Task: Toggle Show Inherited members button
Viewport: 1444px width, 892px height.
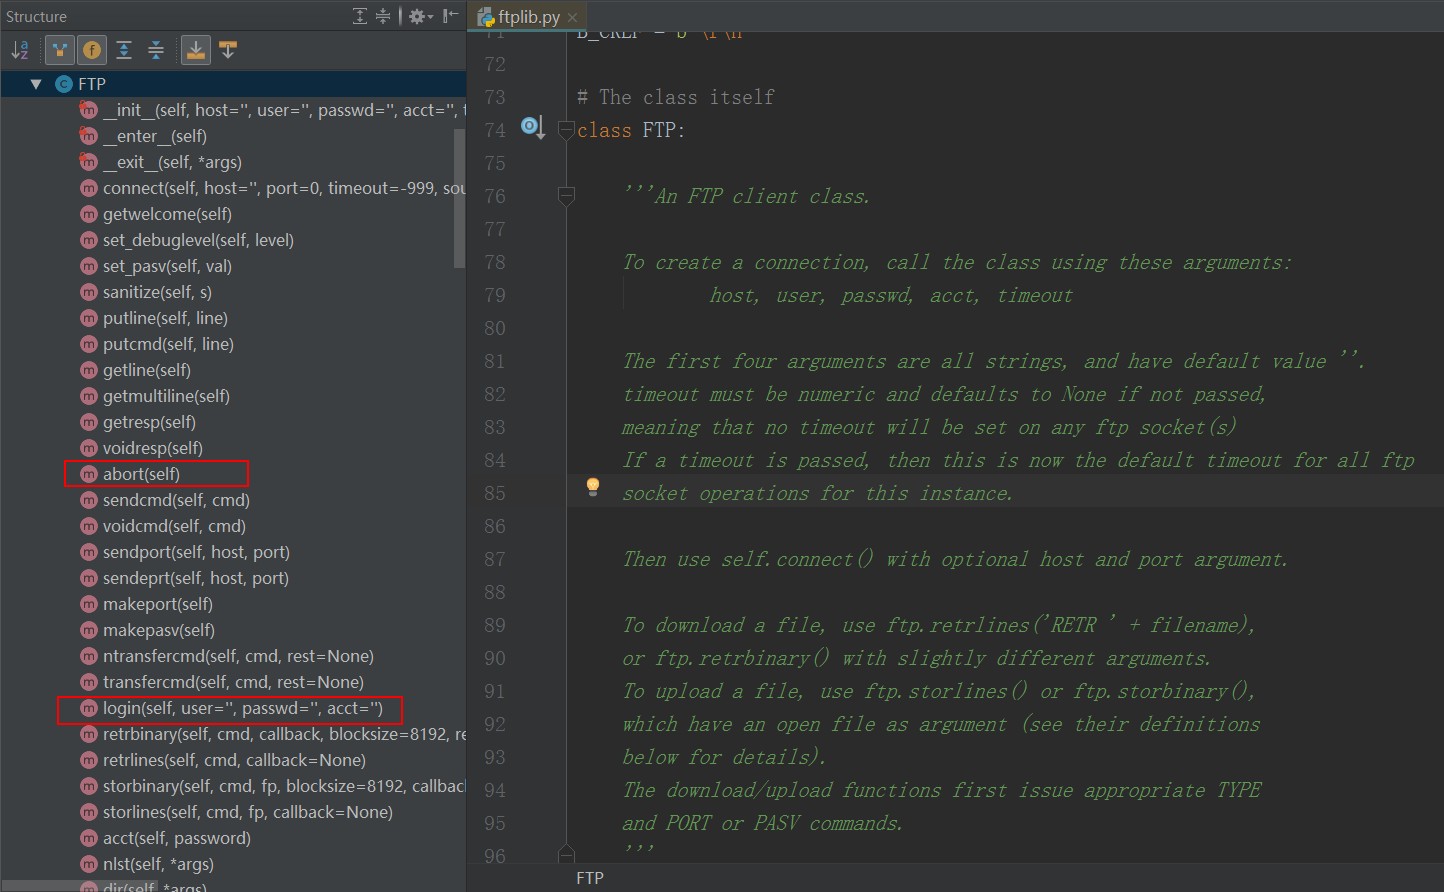Action: point(60,50)
